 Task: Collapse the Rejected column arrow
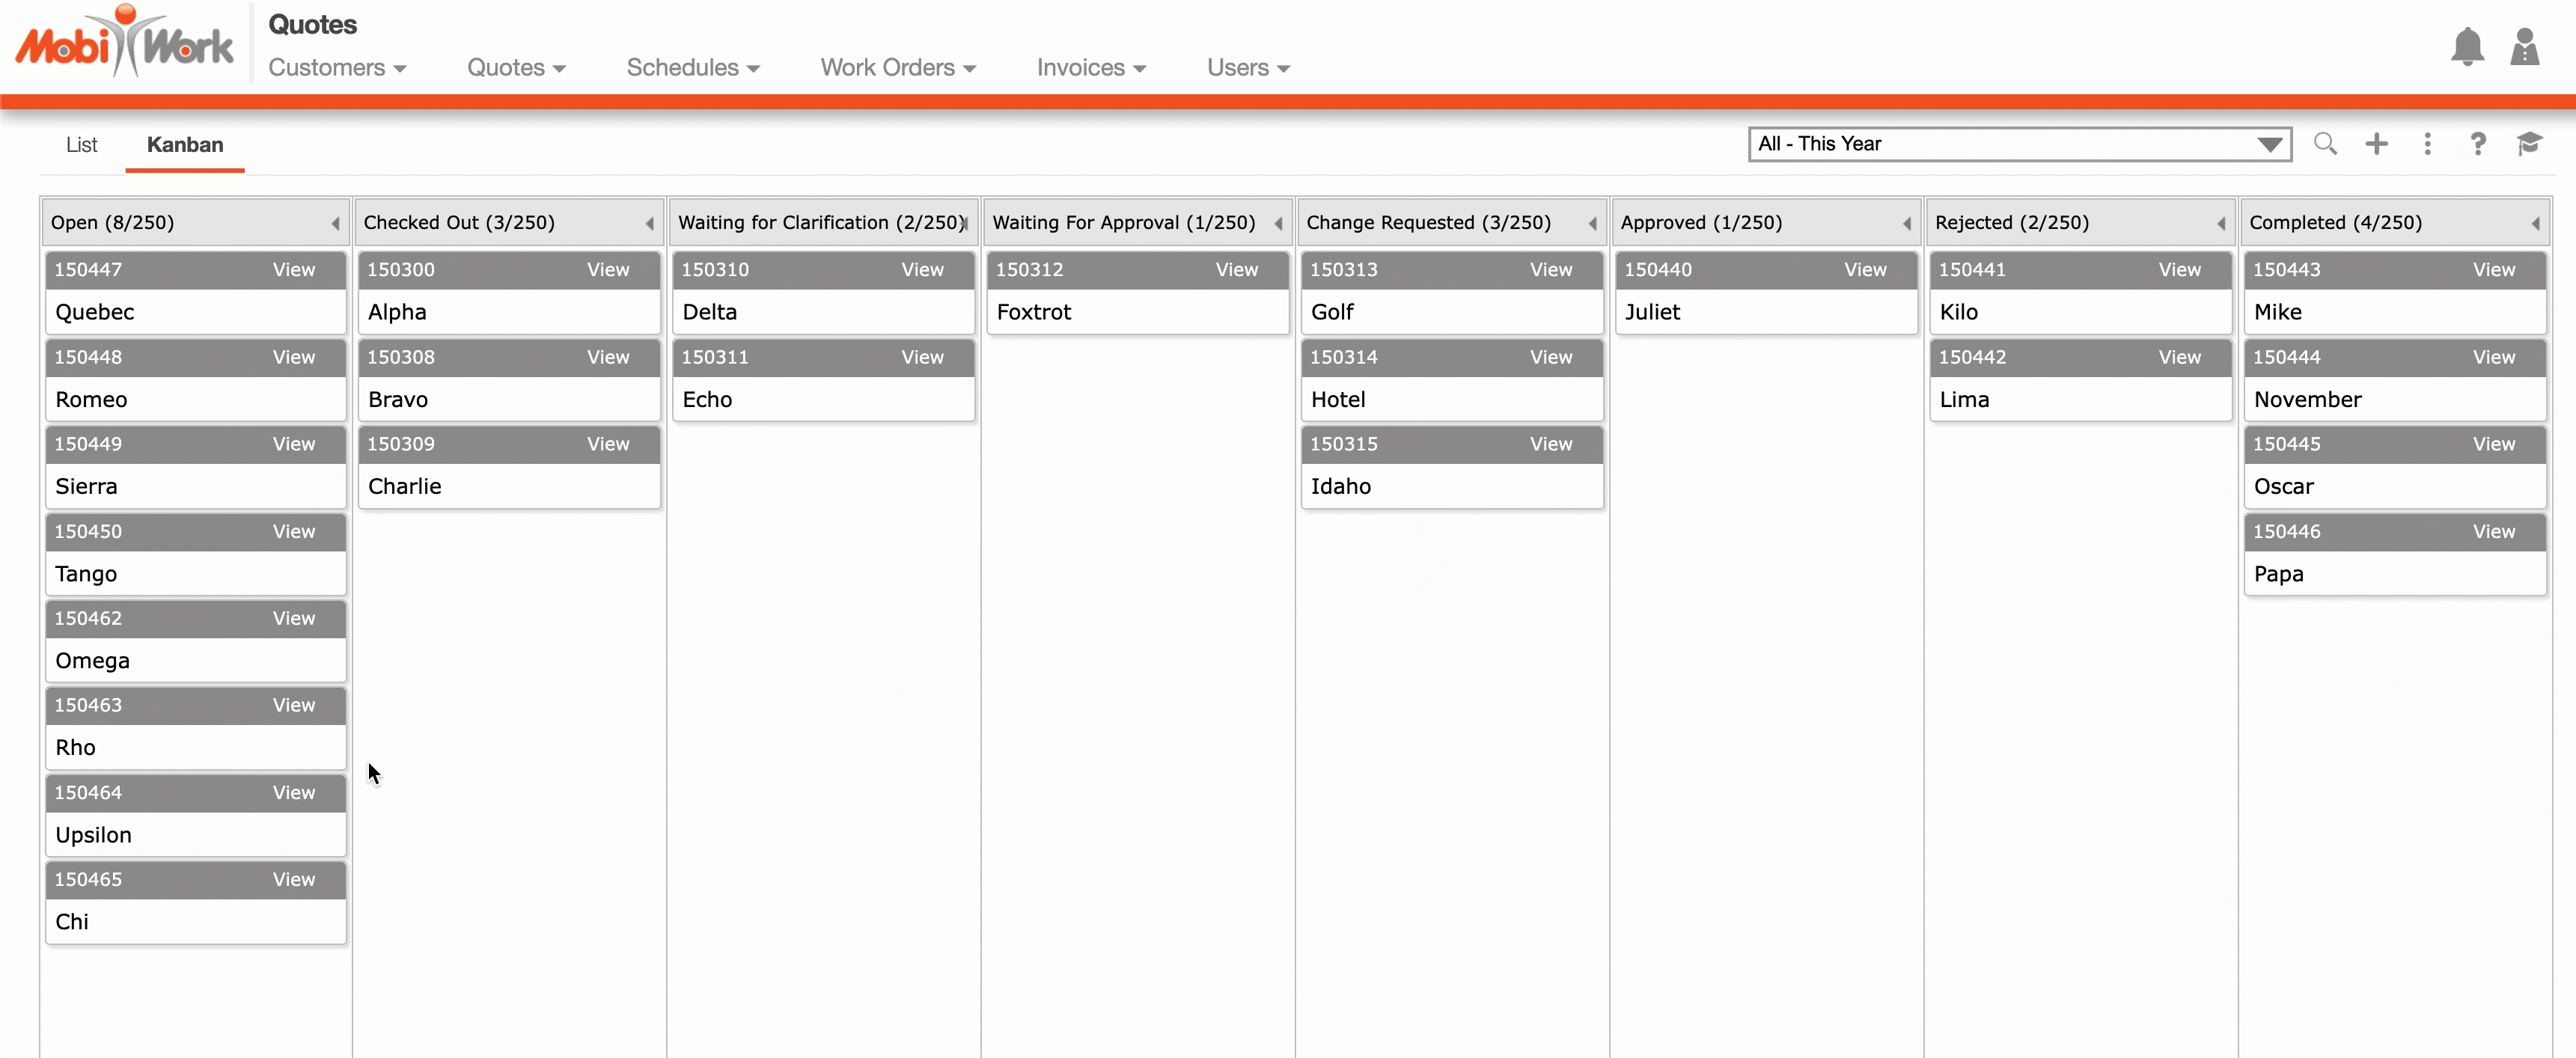click(2221, 224)
